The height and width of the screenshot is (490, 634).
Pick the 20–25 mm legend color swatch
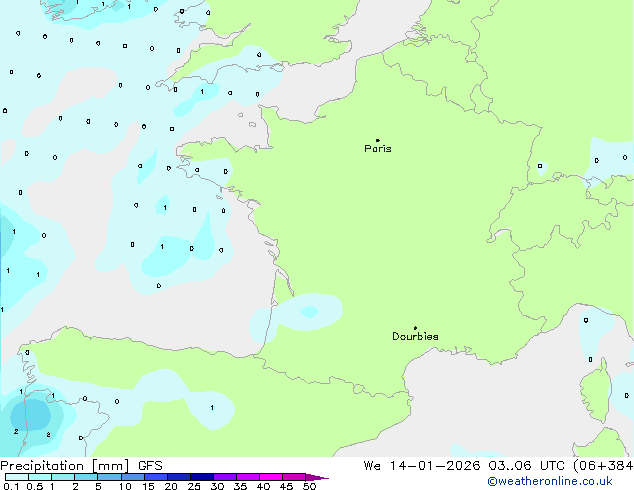pos(178,477)
